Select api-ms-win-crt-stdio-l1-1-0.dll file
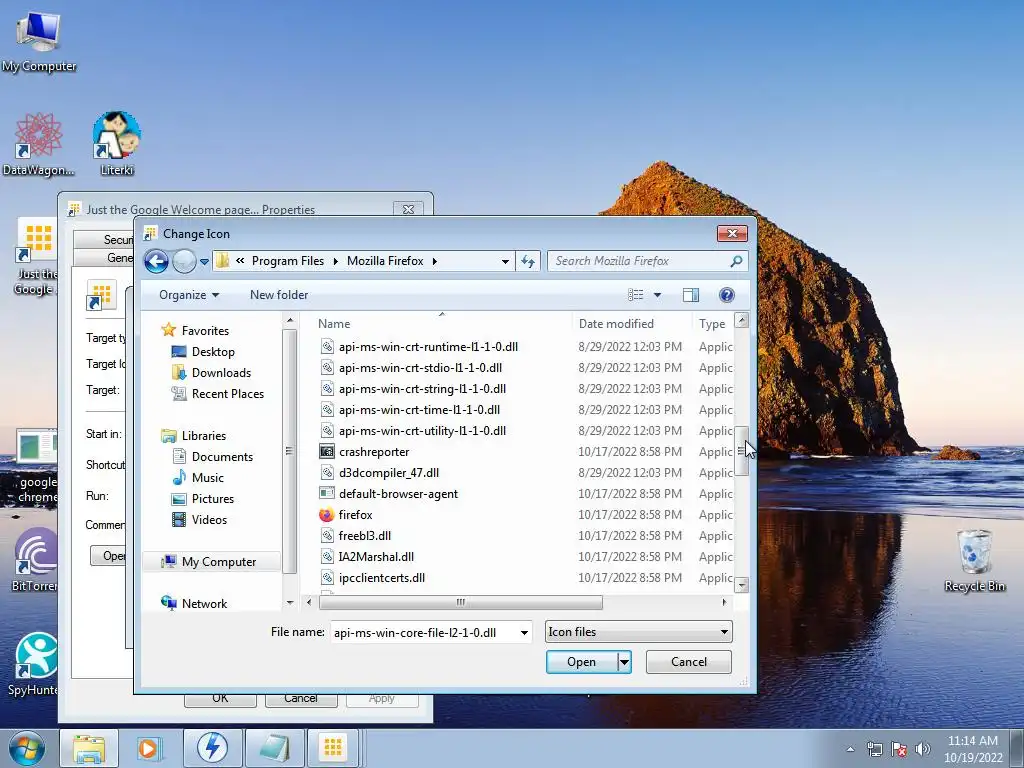 coord(421,368)
